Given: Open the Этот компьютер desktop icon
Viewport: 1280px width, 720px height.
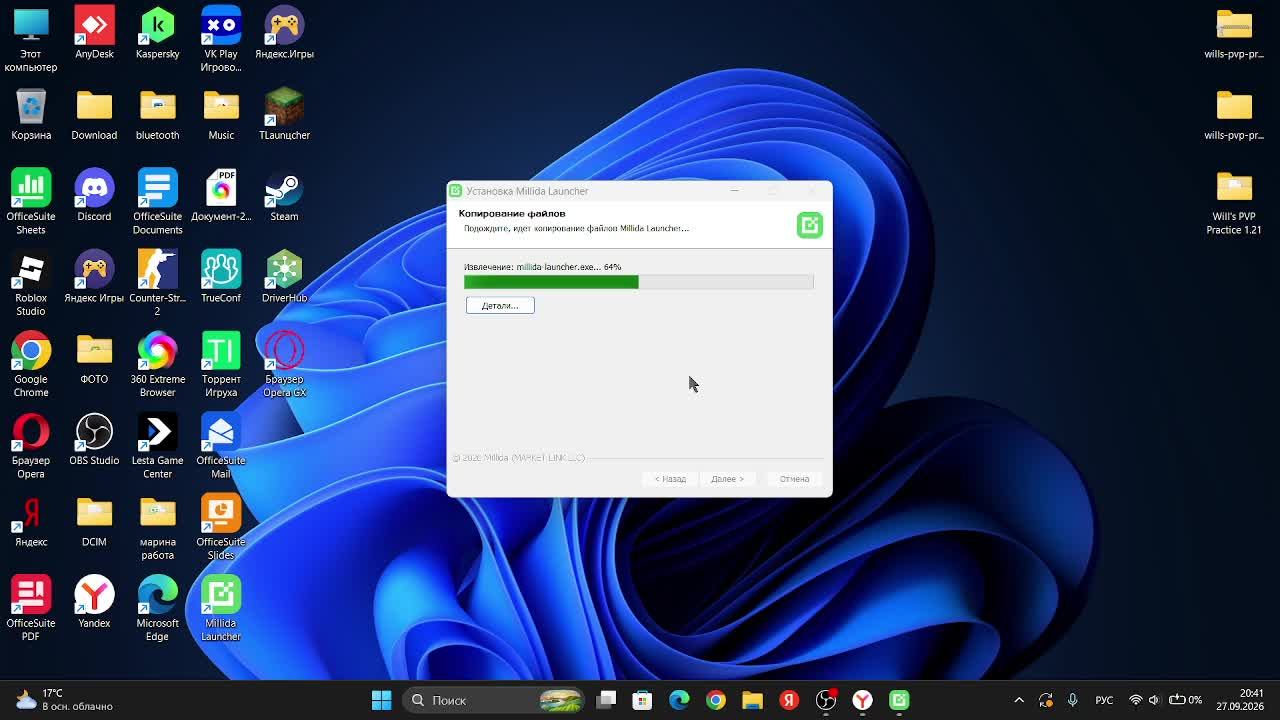Looking at the screenshot, I should (x=31, y=40).
